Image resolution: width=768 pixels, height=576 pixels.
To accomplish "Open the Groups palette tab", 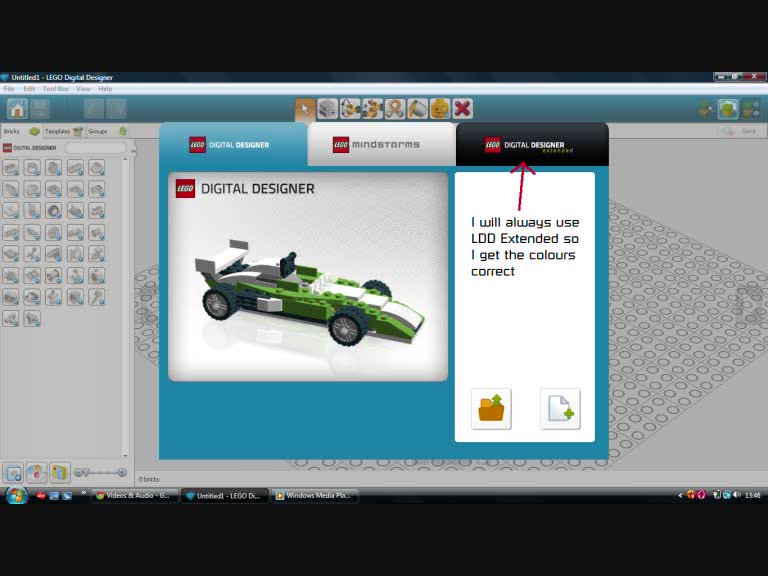I will coord(98,131).
